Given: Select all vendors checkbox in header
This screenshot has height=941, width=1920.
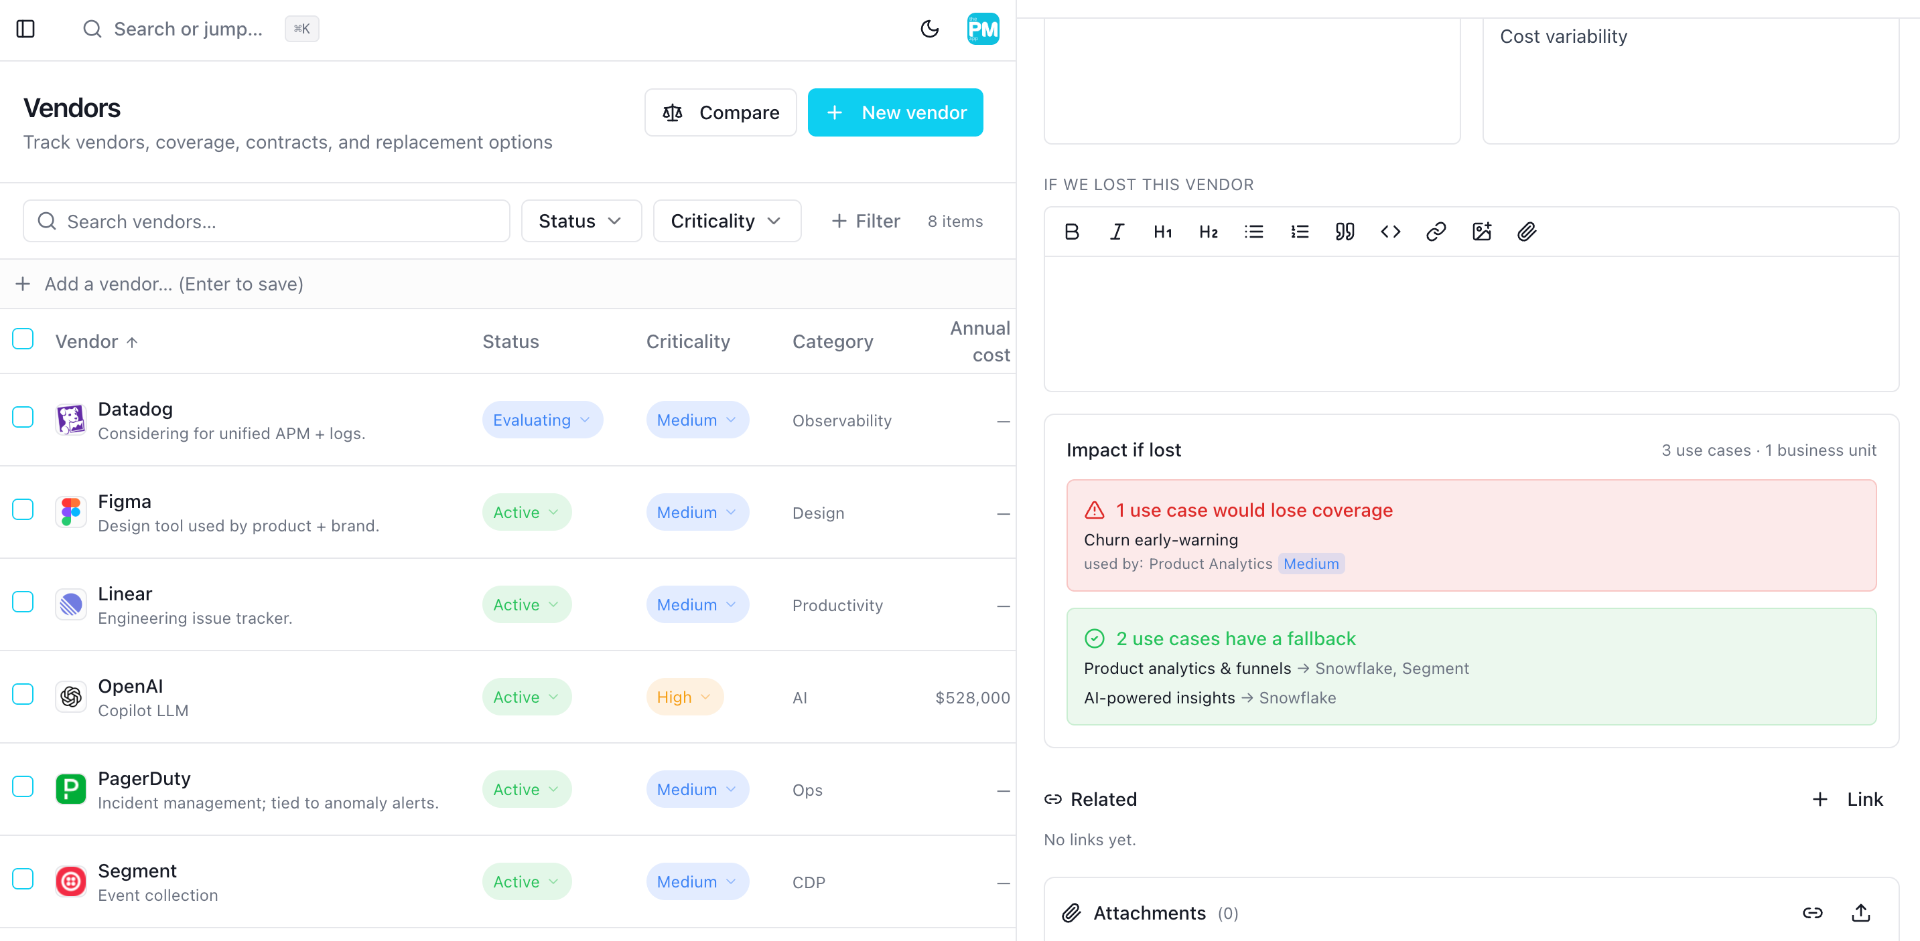Looking at the screenshot, I should pos(23,339).
